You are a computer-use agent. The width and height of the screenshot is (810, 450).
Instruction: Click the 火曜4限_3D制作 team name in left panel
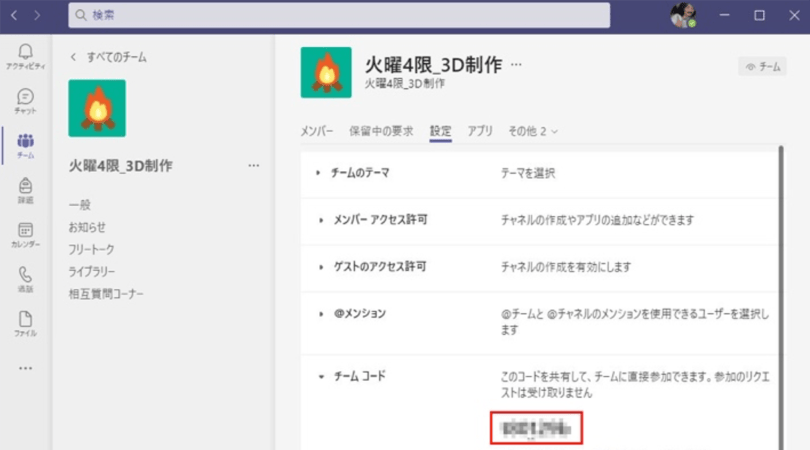120,166
